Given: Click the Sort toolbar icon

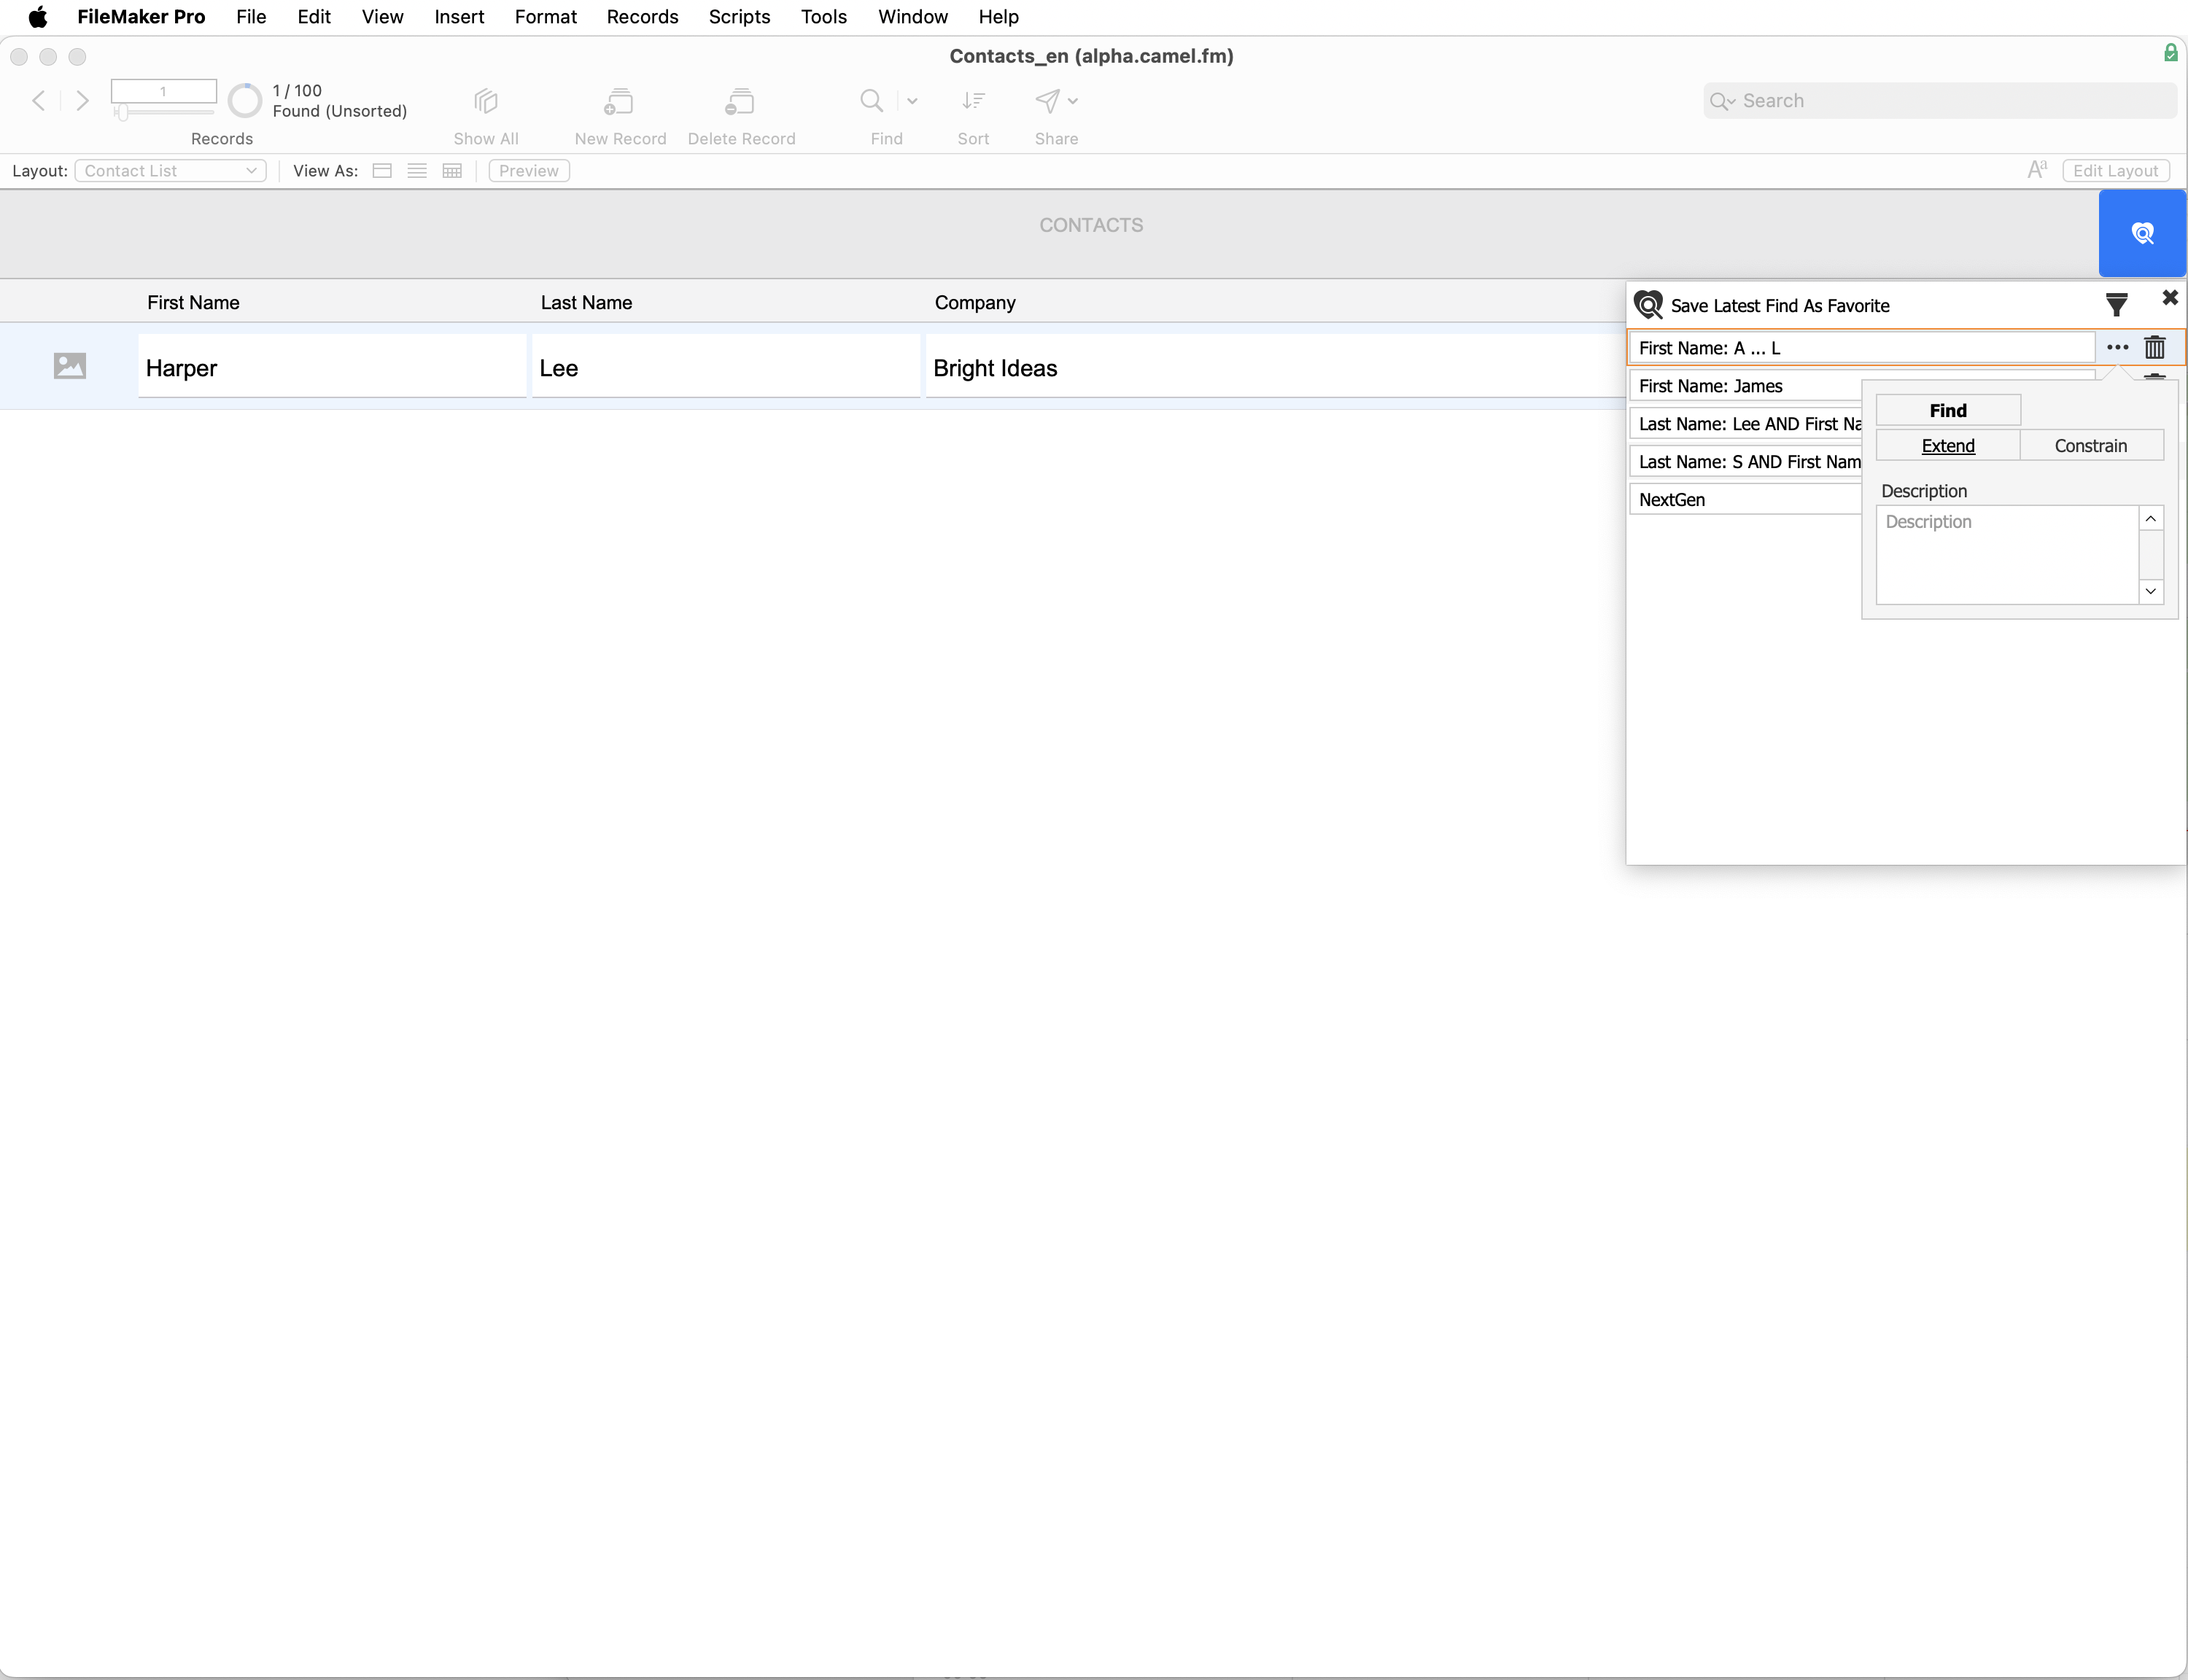Looking at the screenshot, I should click(x=973, y=101).
